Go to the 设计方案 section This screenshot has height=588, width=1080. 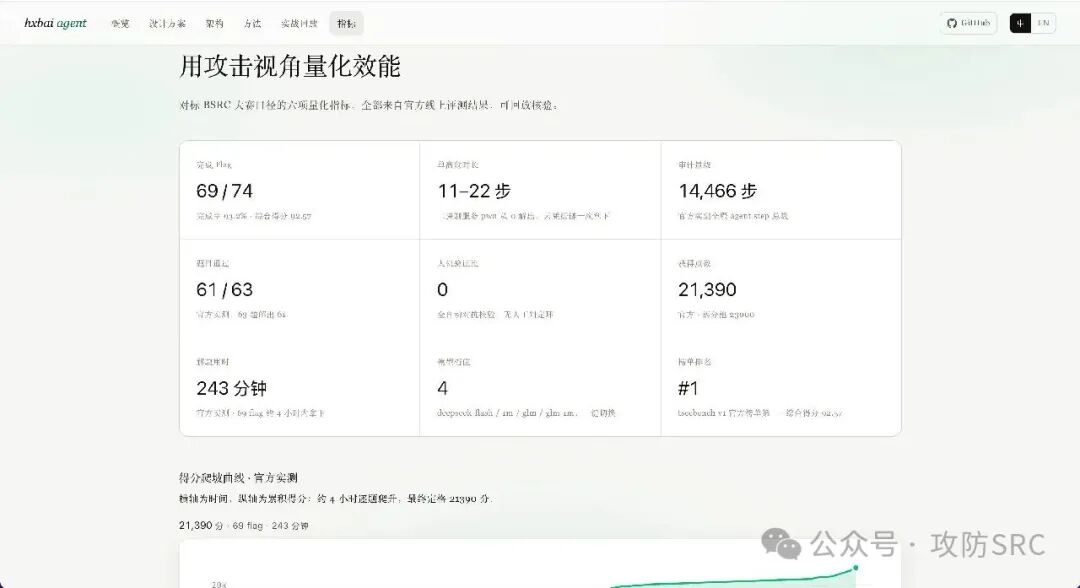pos(167,23)
